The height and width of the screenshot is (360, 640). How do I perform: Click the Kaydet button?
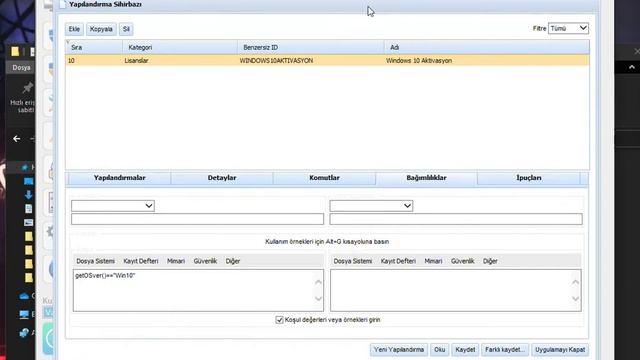465,350
